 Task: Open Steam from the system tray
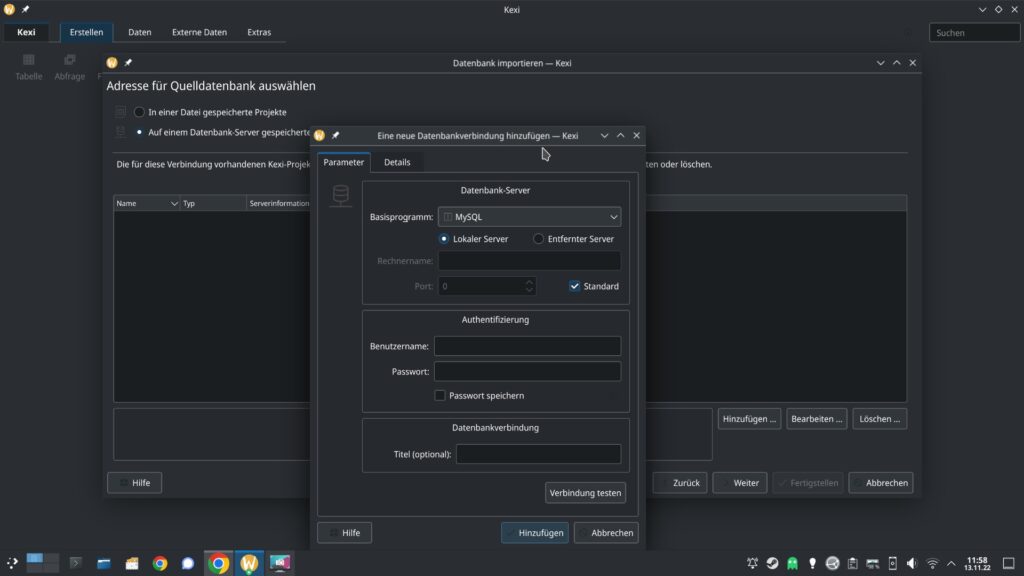click(773, 563)
